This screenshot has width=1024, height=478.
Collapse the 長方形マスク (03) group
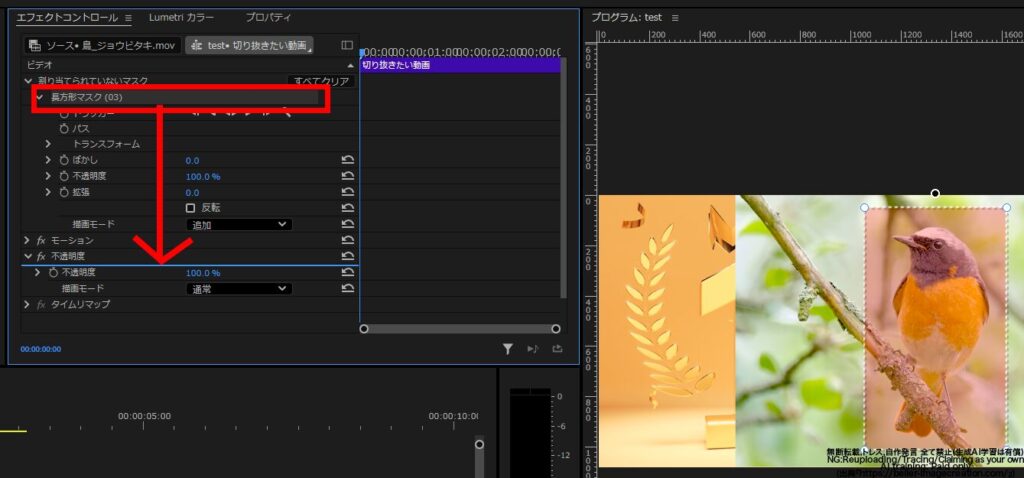(x=40, y=97)
